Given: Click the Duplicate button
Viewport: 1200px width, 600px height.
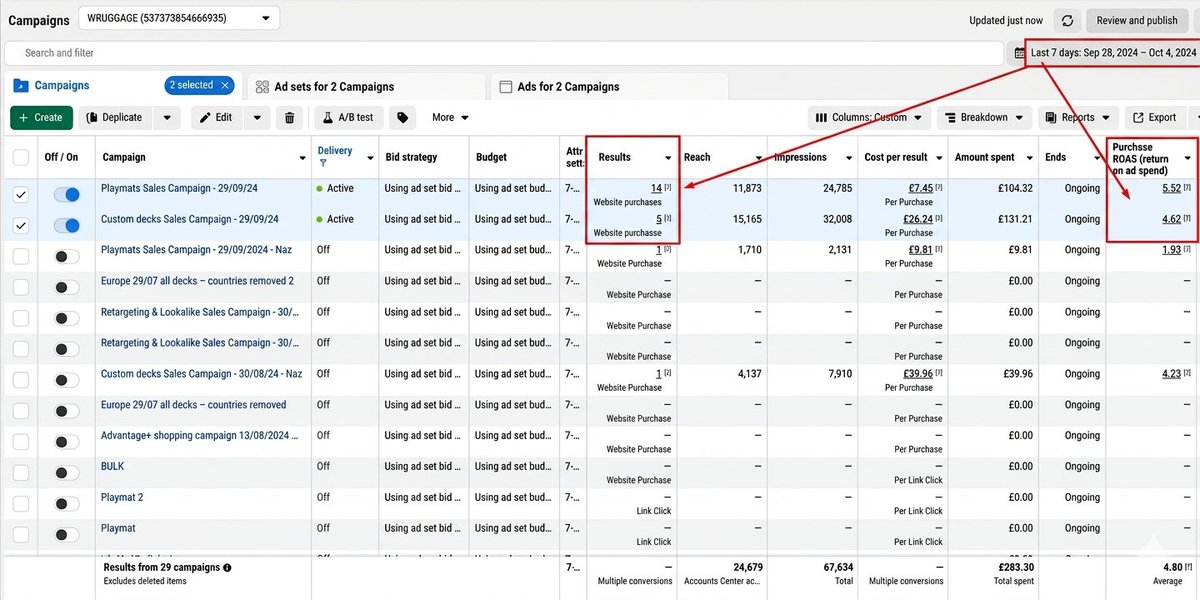Looking at the screenshot, I should (117, 117).
